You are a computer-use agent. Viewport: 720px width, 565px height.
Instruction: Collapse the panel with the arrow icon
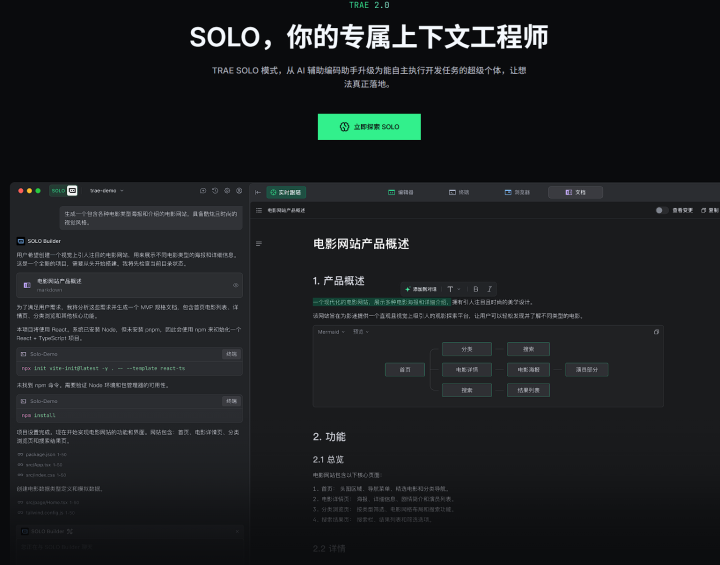[x=258, y=192]
